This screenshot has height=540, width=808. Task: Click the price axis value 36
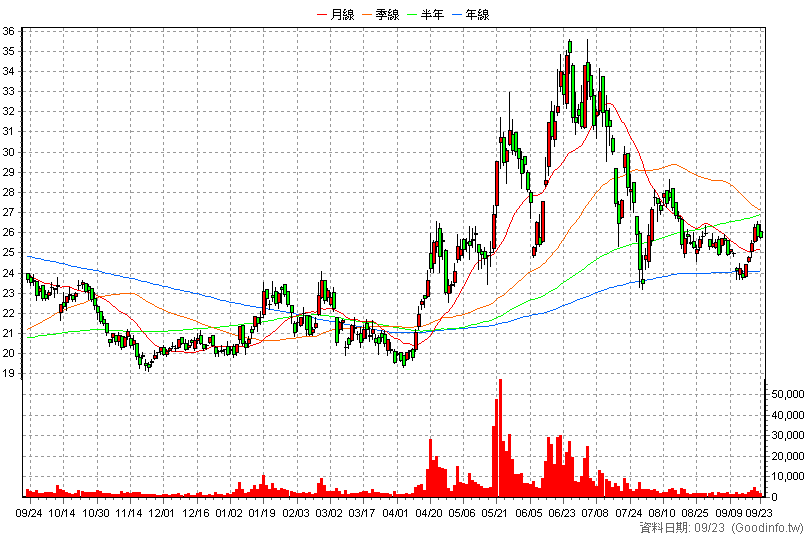(8, 31)
